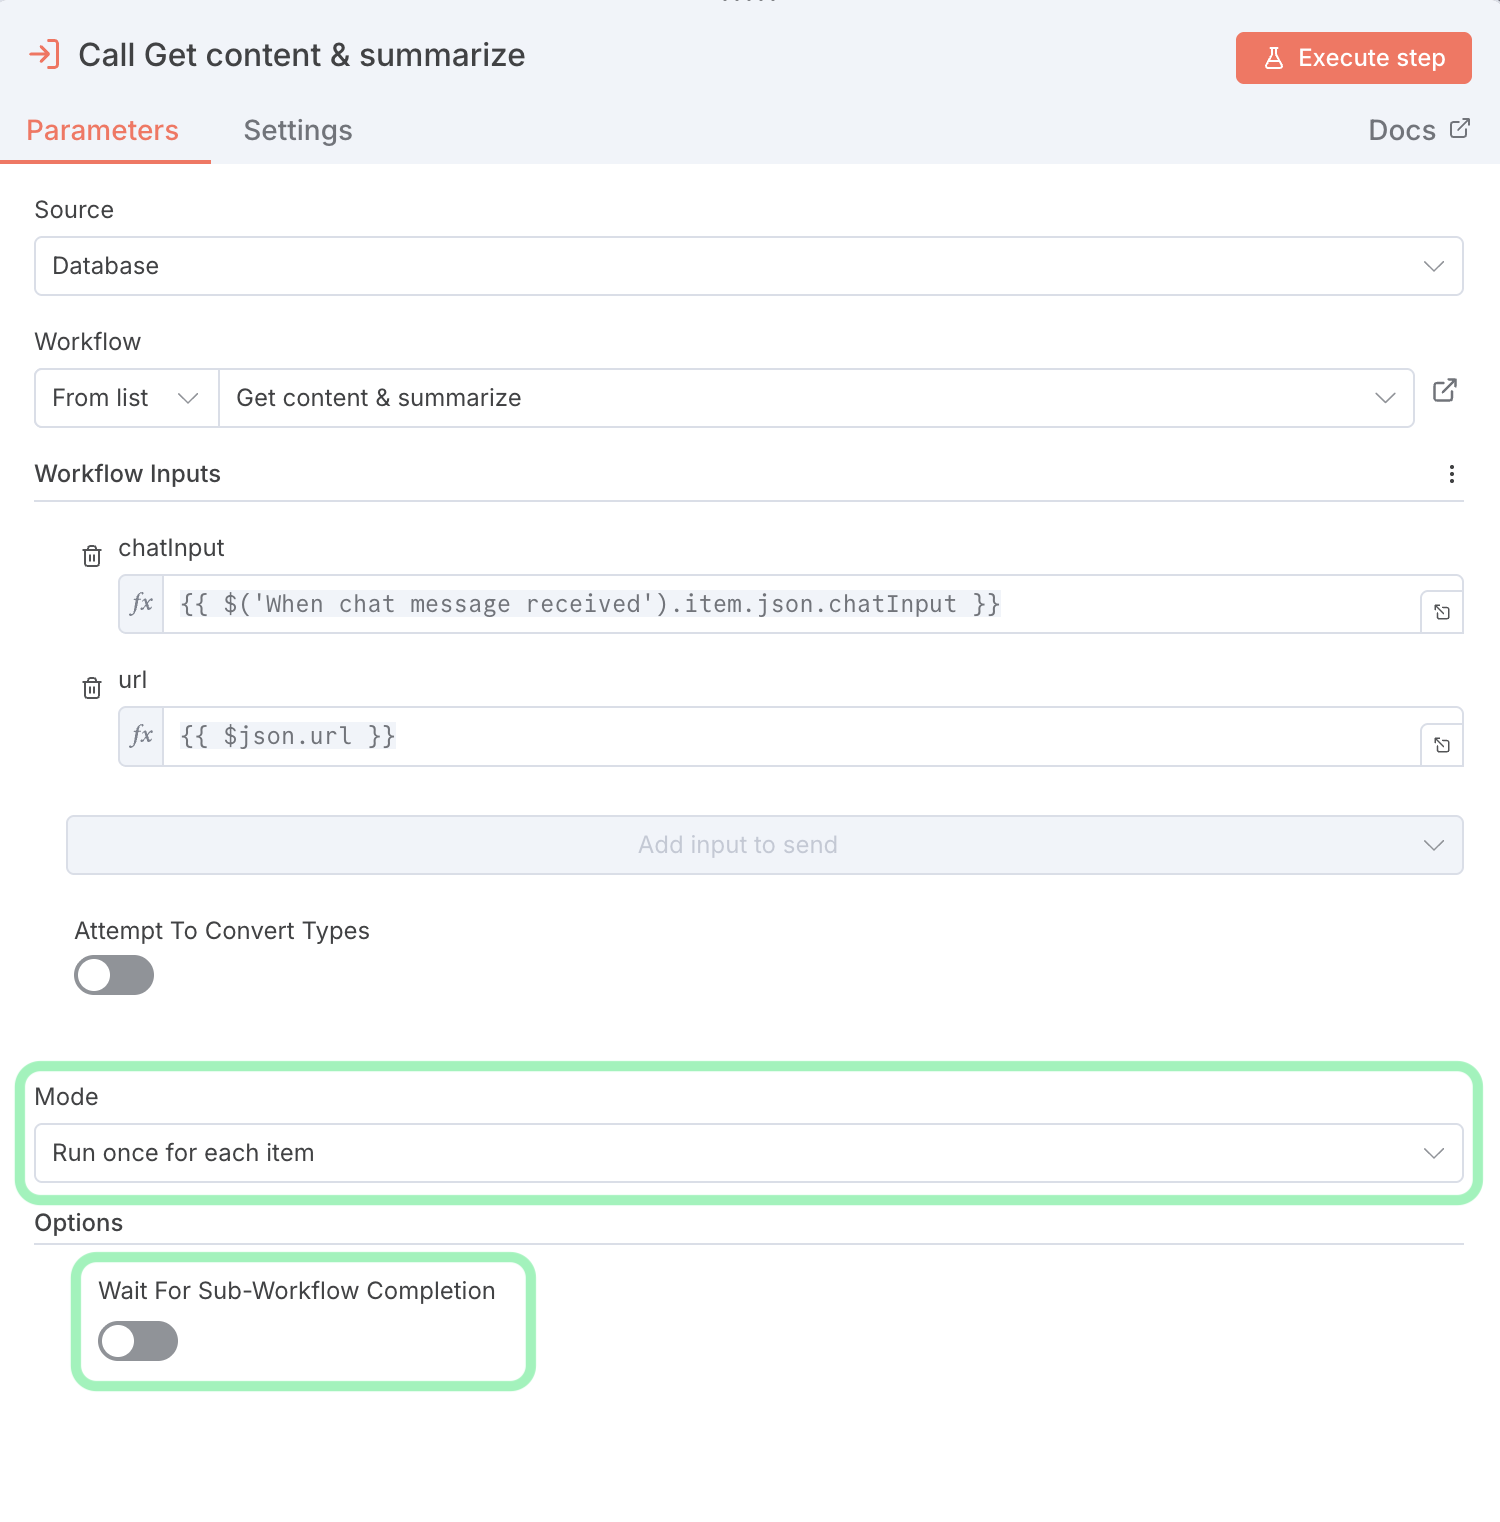Open the Workflow Inputs three-dot menu

[x=1451, y=474]
